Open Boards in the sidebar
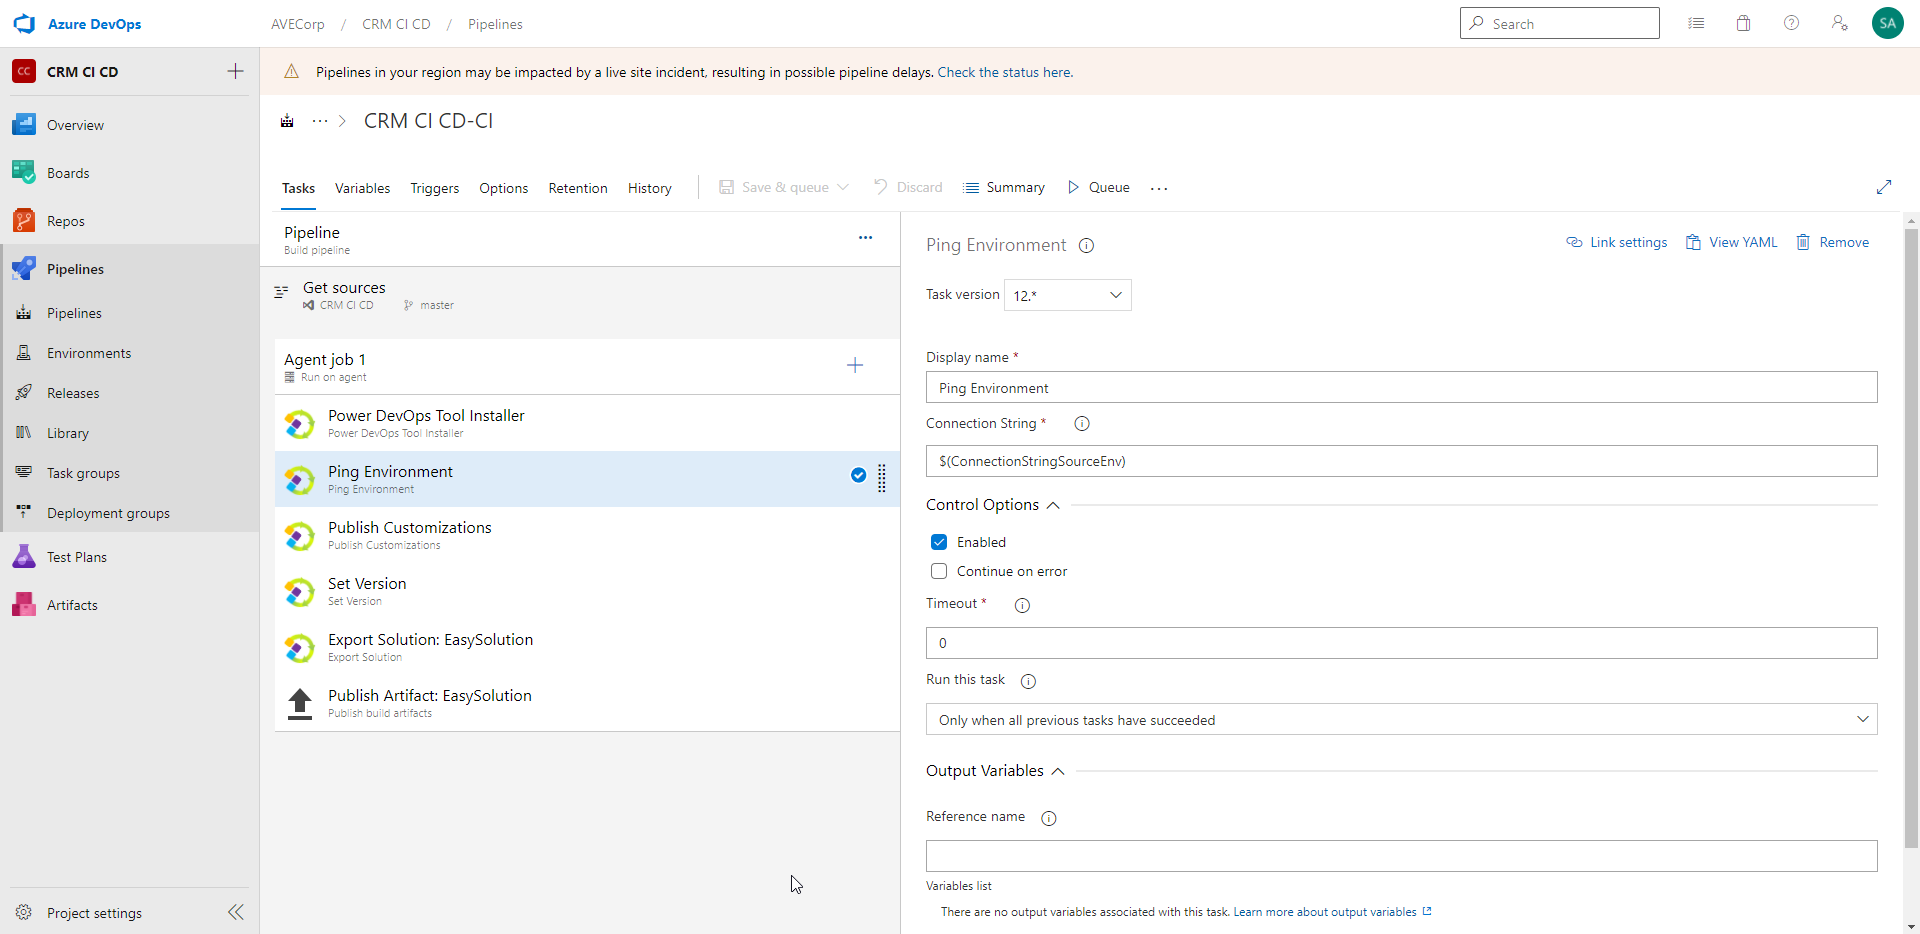The height and width of the screenshot is (934, 1920). tap(68, 173)
